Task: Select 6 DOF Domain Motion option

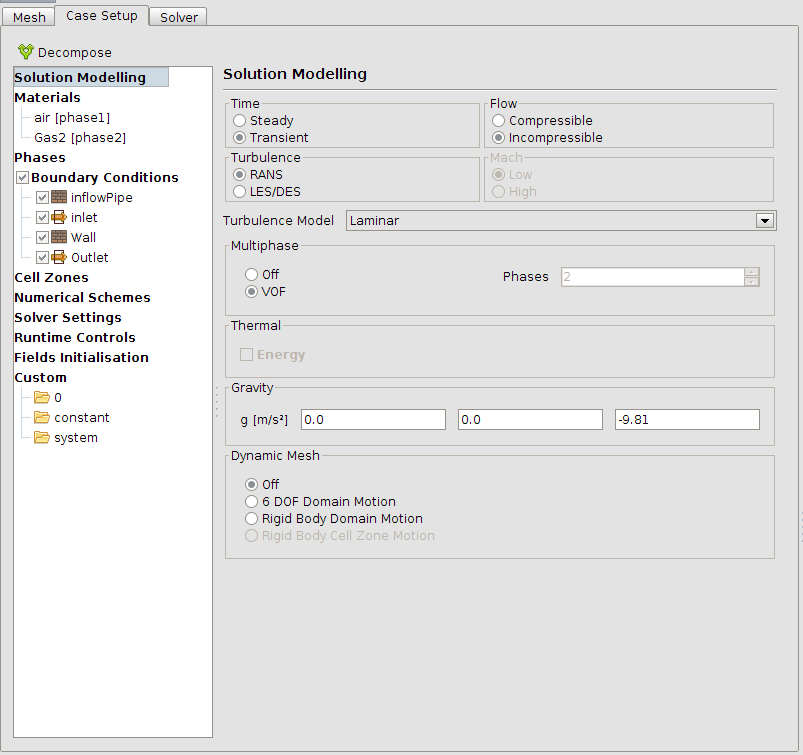Action: click(x=251, y=501)
